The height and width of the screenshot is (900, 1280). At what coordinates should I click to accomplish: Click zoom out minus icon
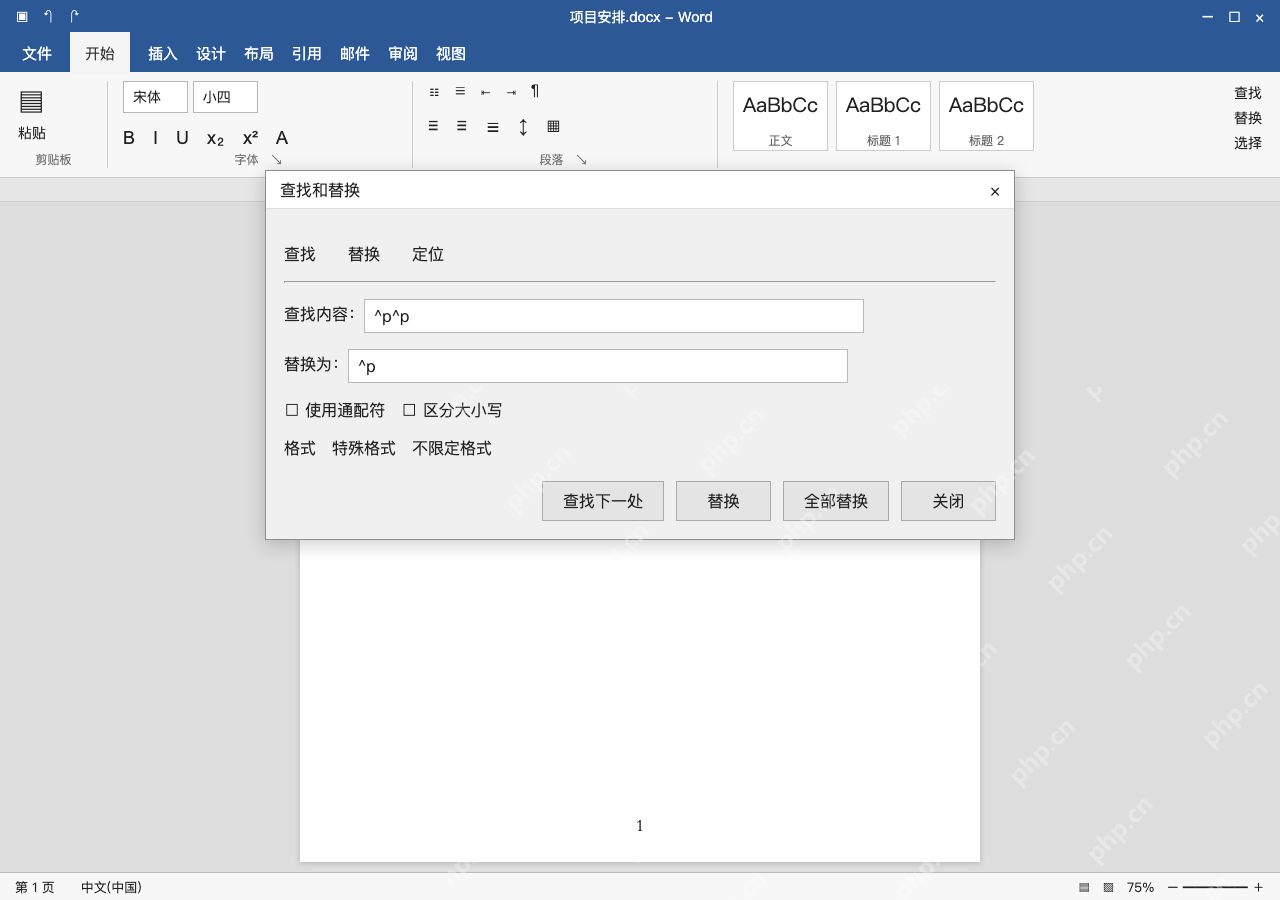click(x=1173, y=887)
